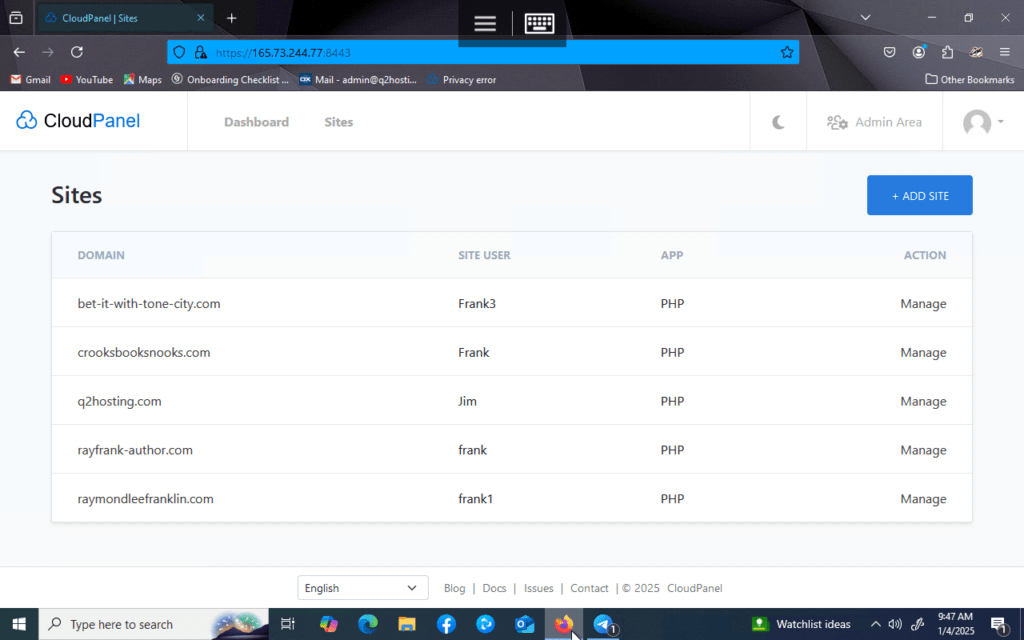
Task: Show hidden system tray icons
Action: coord(876,624)
